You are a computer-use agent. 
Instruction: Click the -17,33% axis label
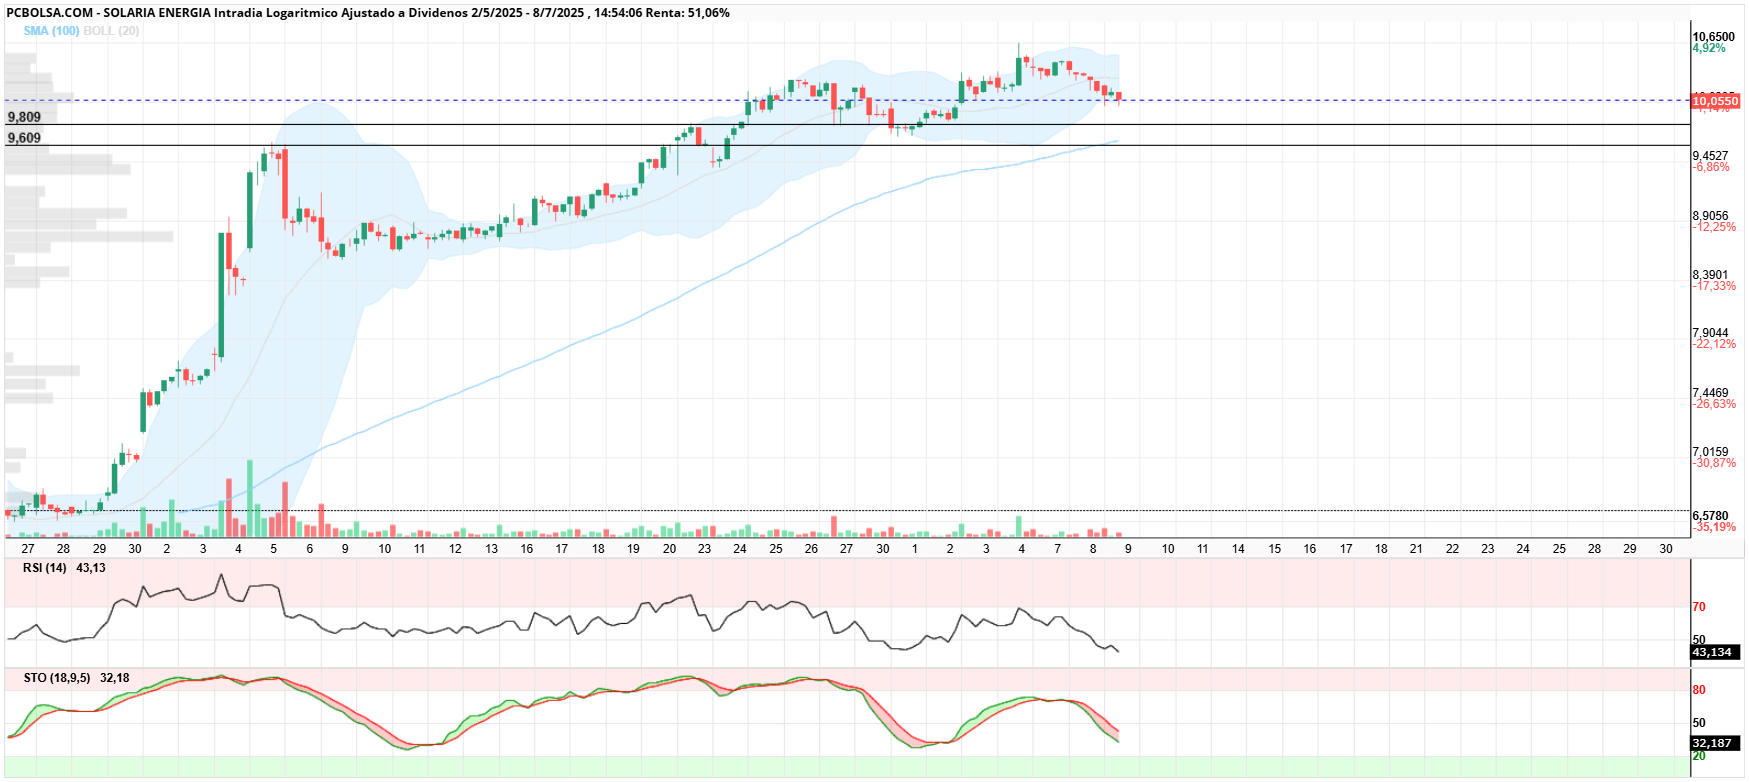(1714, 286)
